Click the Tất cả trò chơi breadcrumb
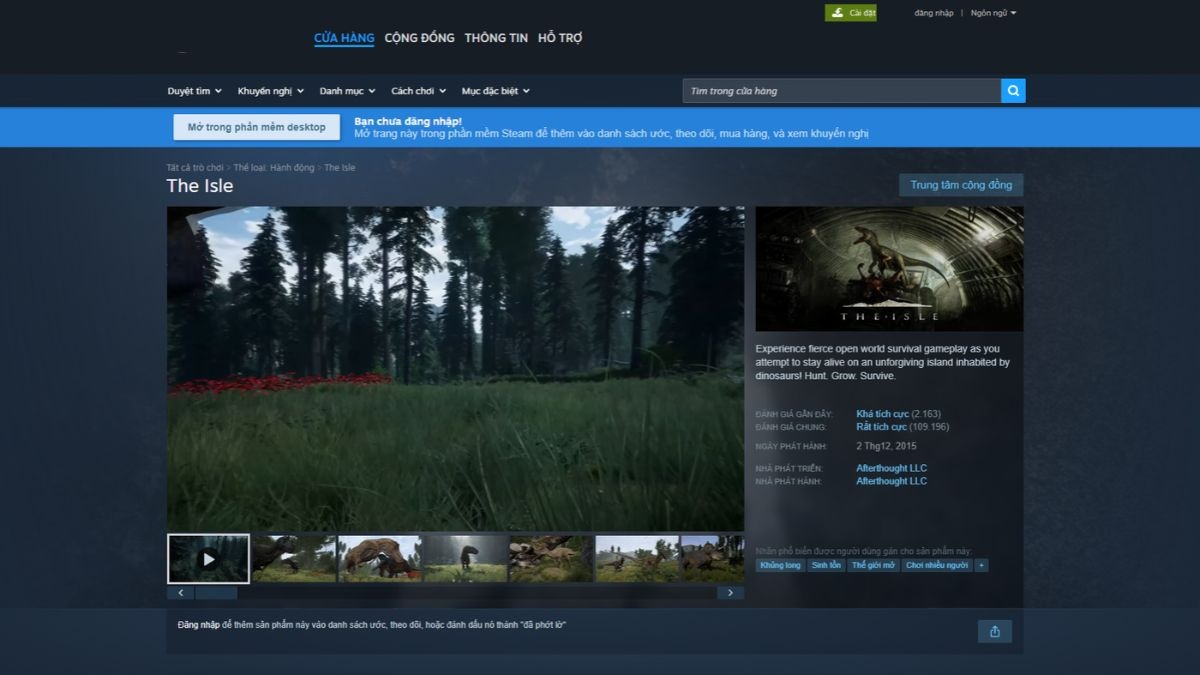The height and width of the screenshot is (675, 1200). click(195, 168)
